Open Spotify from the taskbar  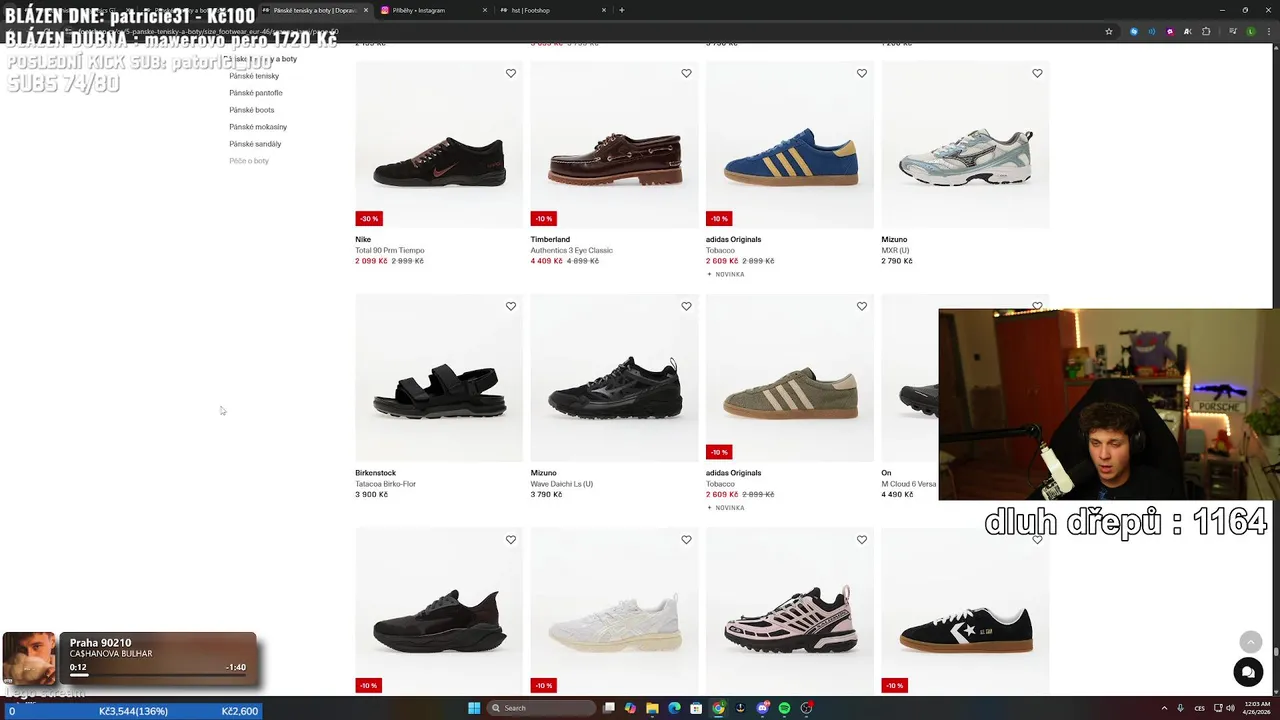point(784,708)
